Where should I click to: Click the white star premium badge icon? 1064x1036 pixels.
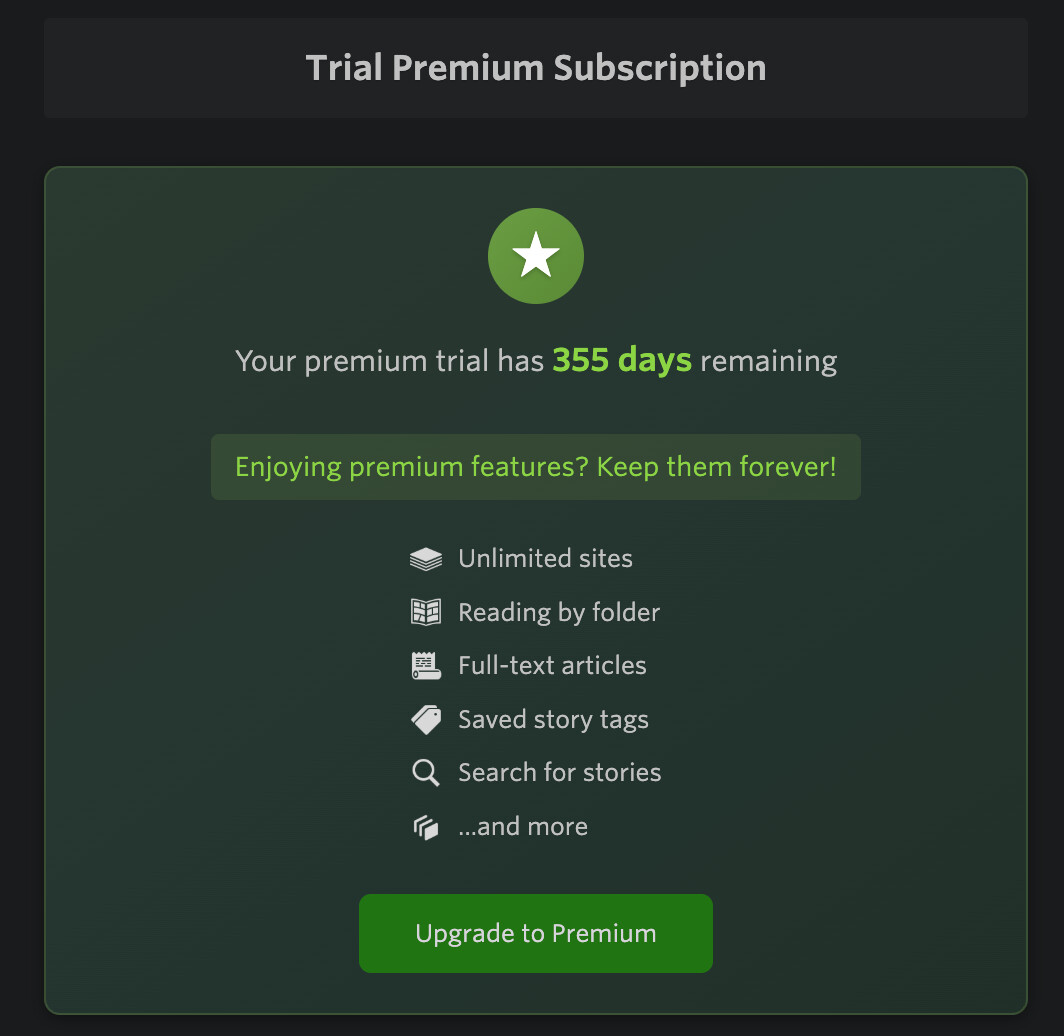coord(536,256)
